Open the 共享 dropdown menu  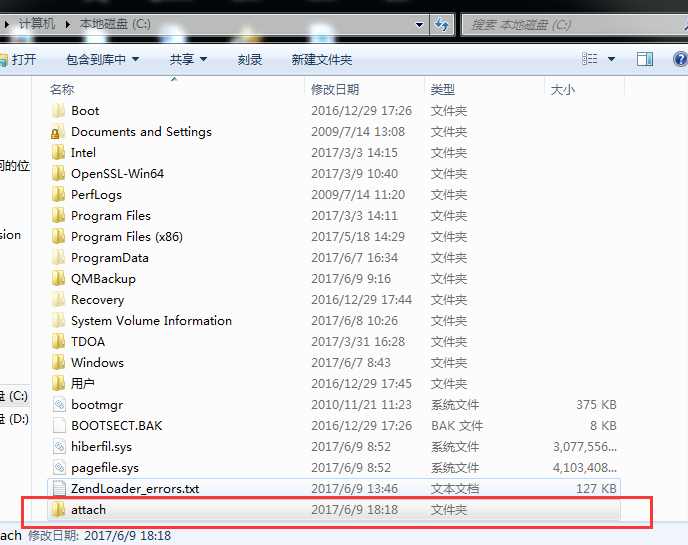coord(188,59)
